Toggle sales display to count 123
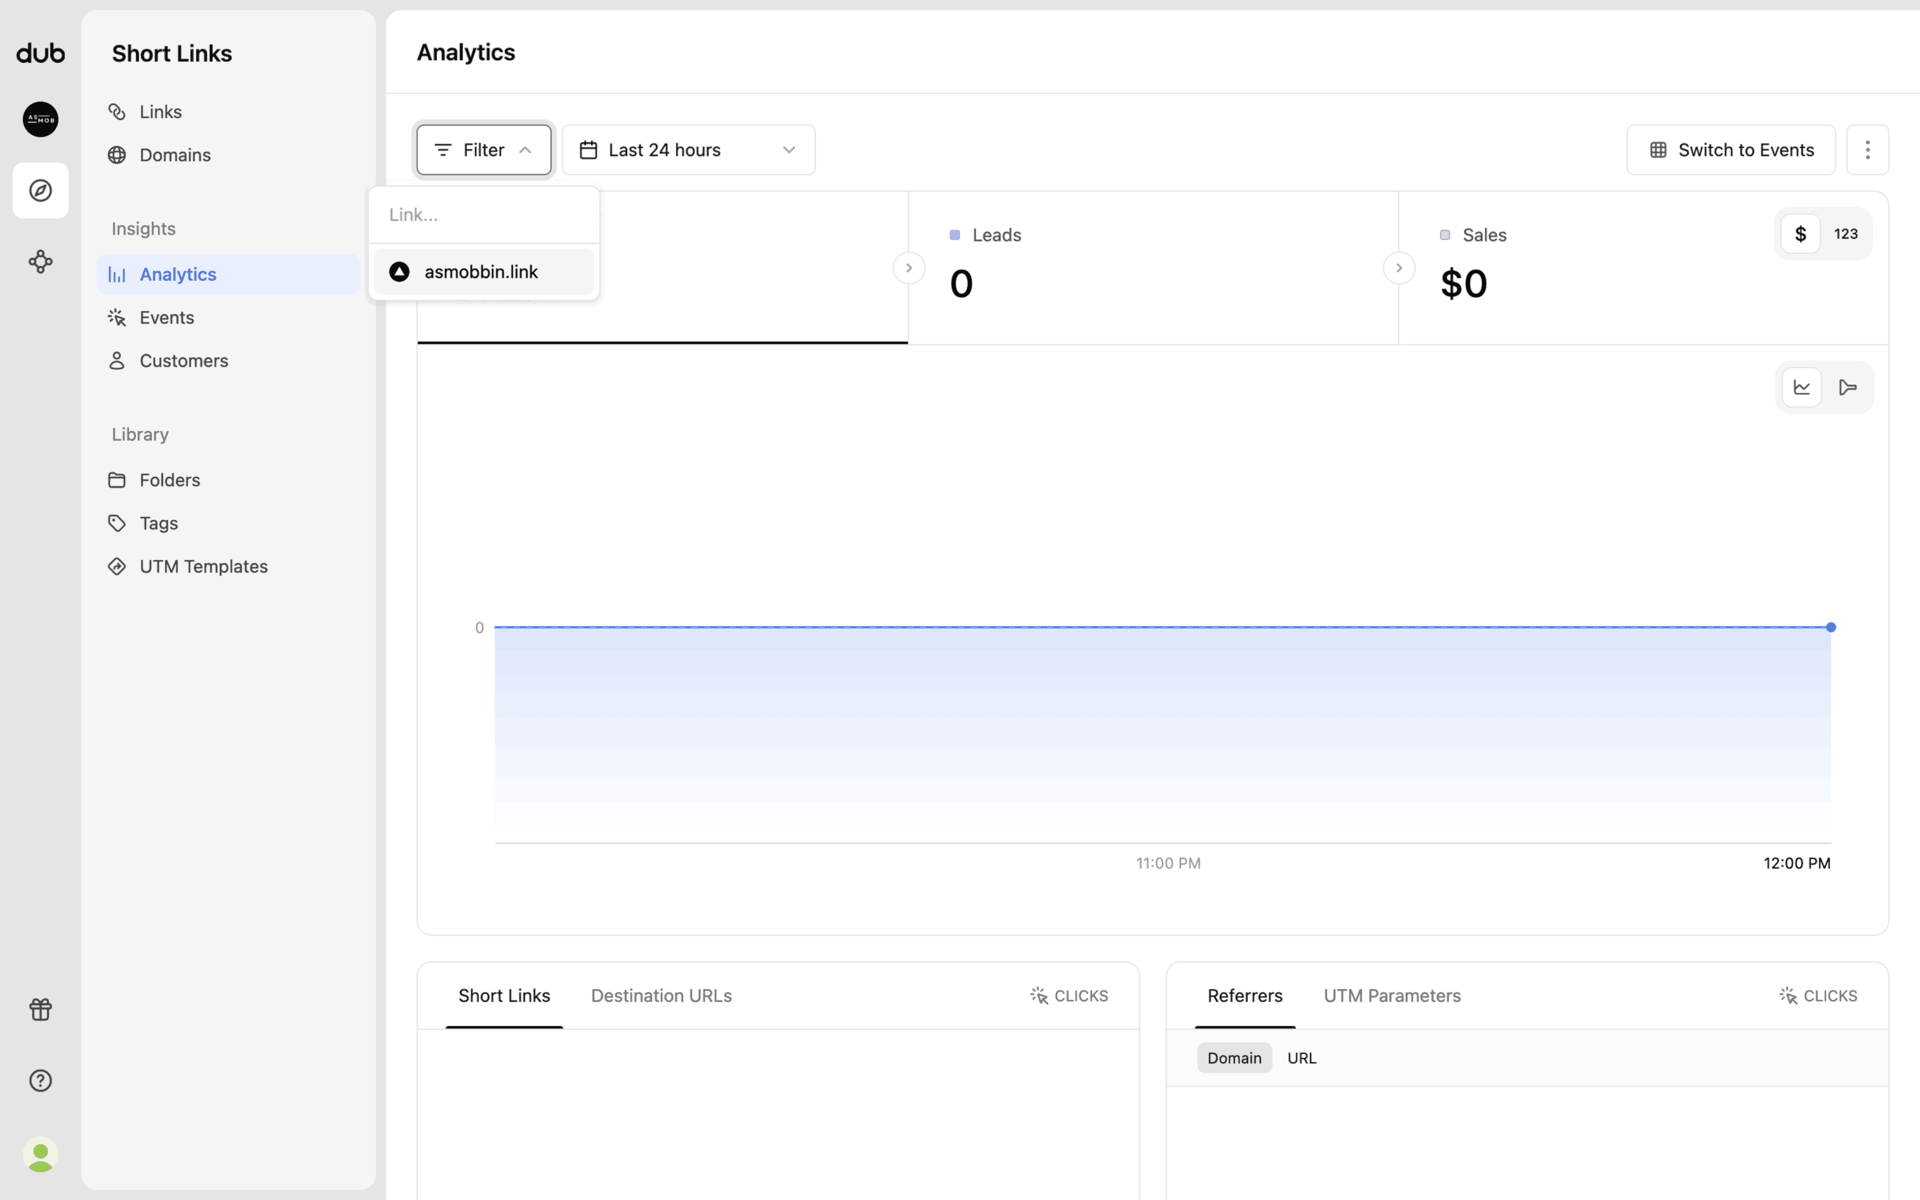The height and width of the screenshot is (1200, 1920). (x=1846, y=234)
